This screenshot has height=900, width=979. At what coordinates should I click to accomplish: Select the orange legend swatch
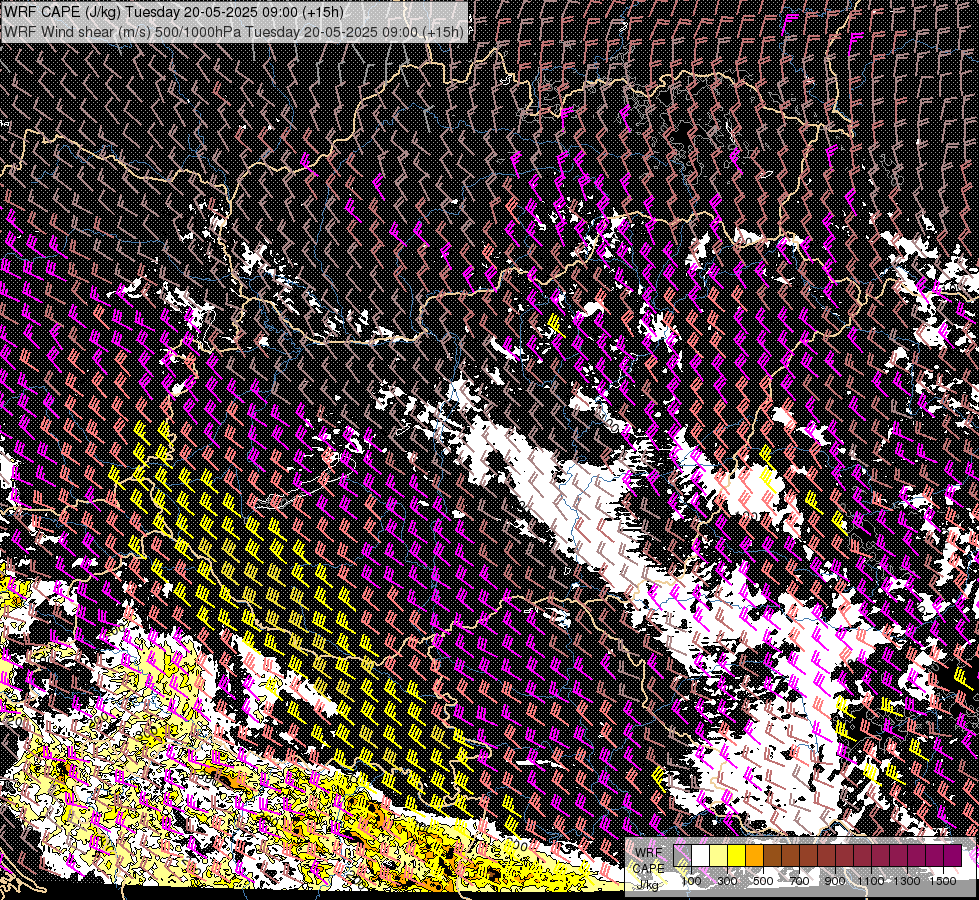754,855
